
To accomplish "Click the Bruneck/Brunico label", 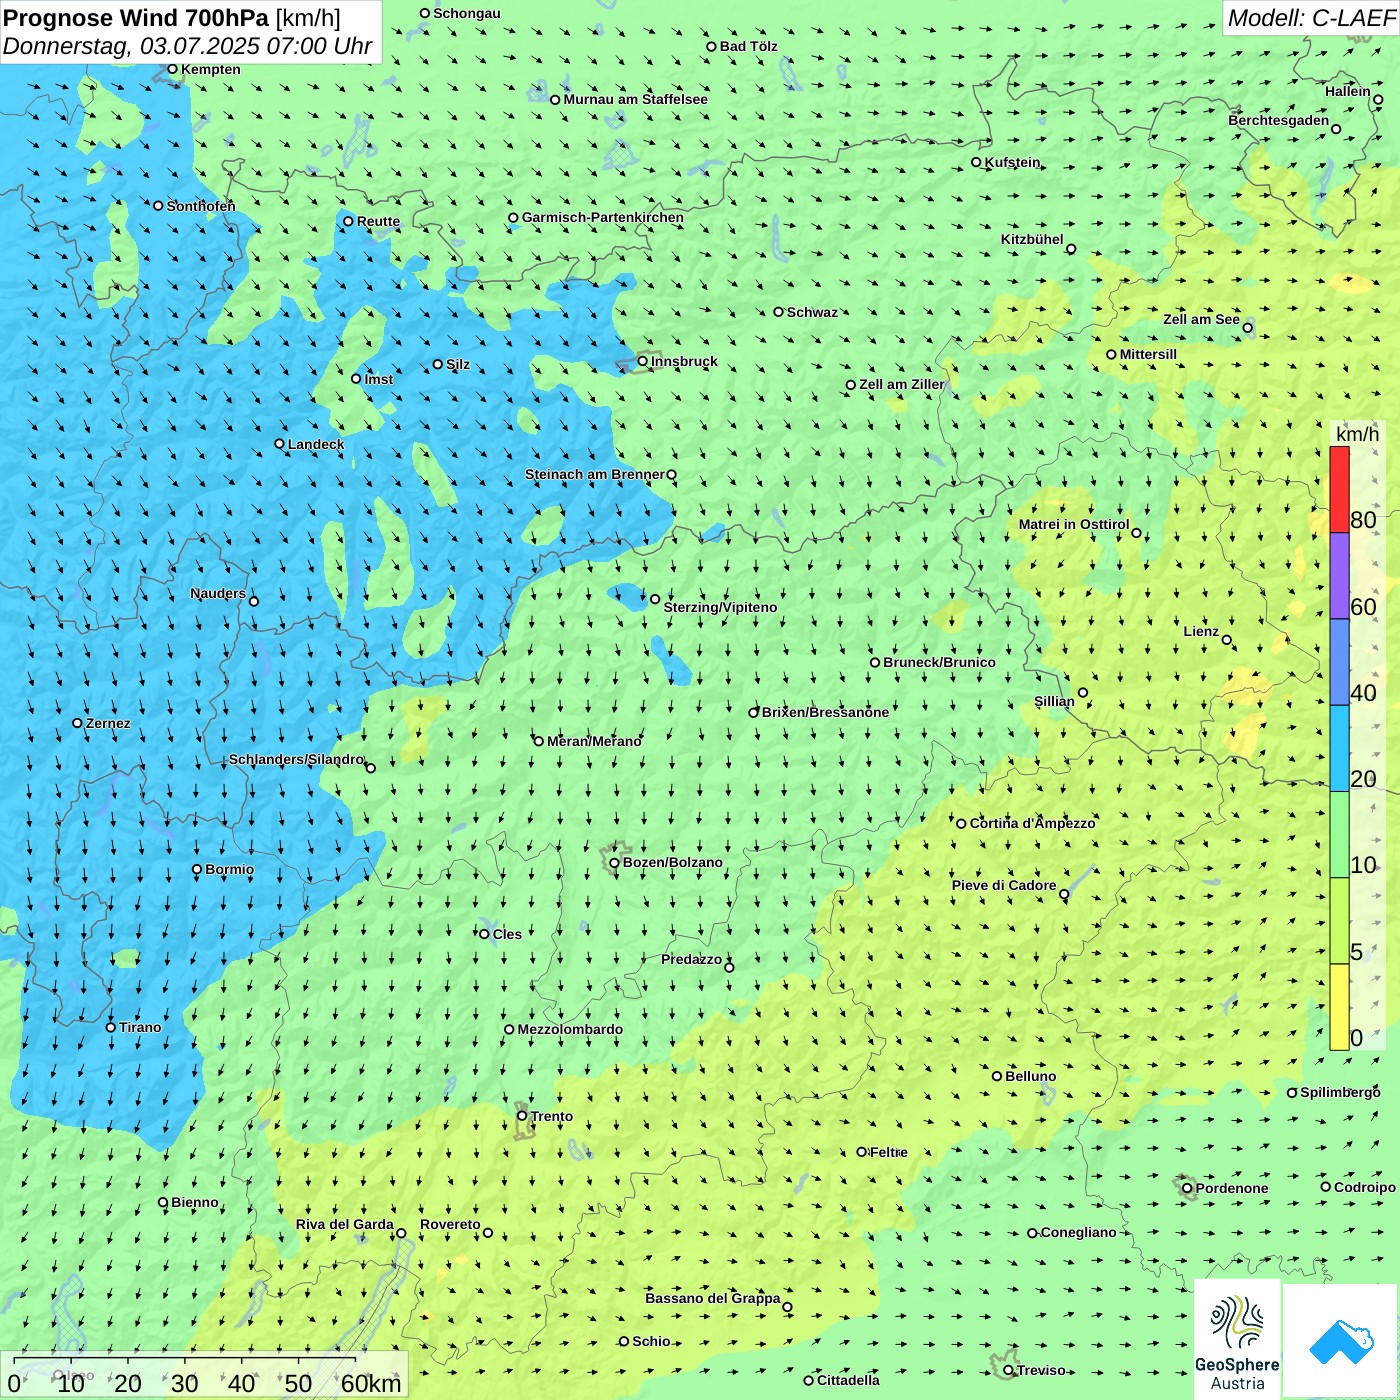I will (x=939, y=662).
